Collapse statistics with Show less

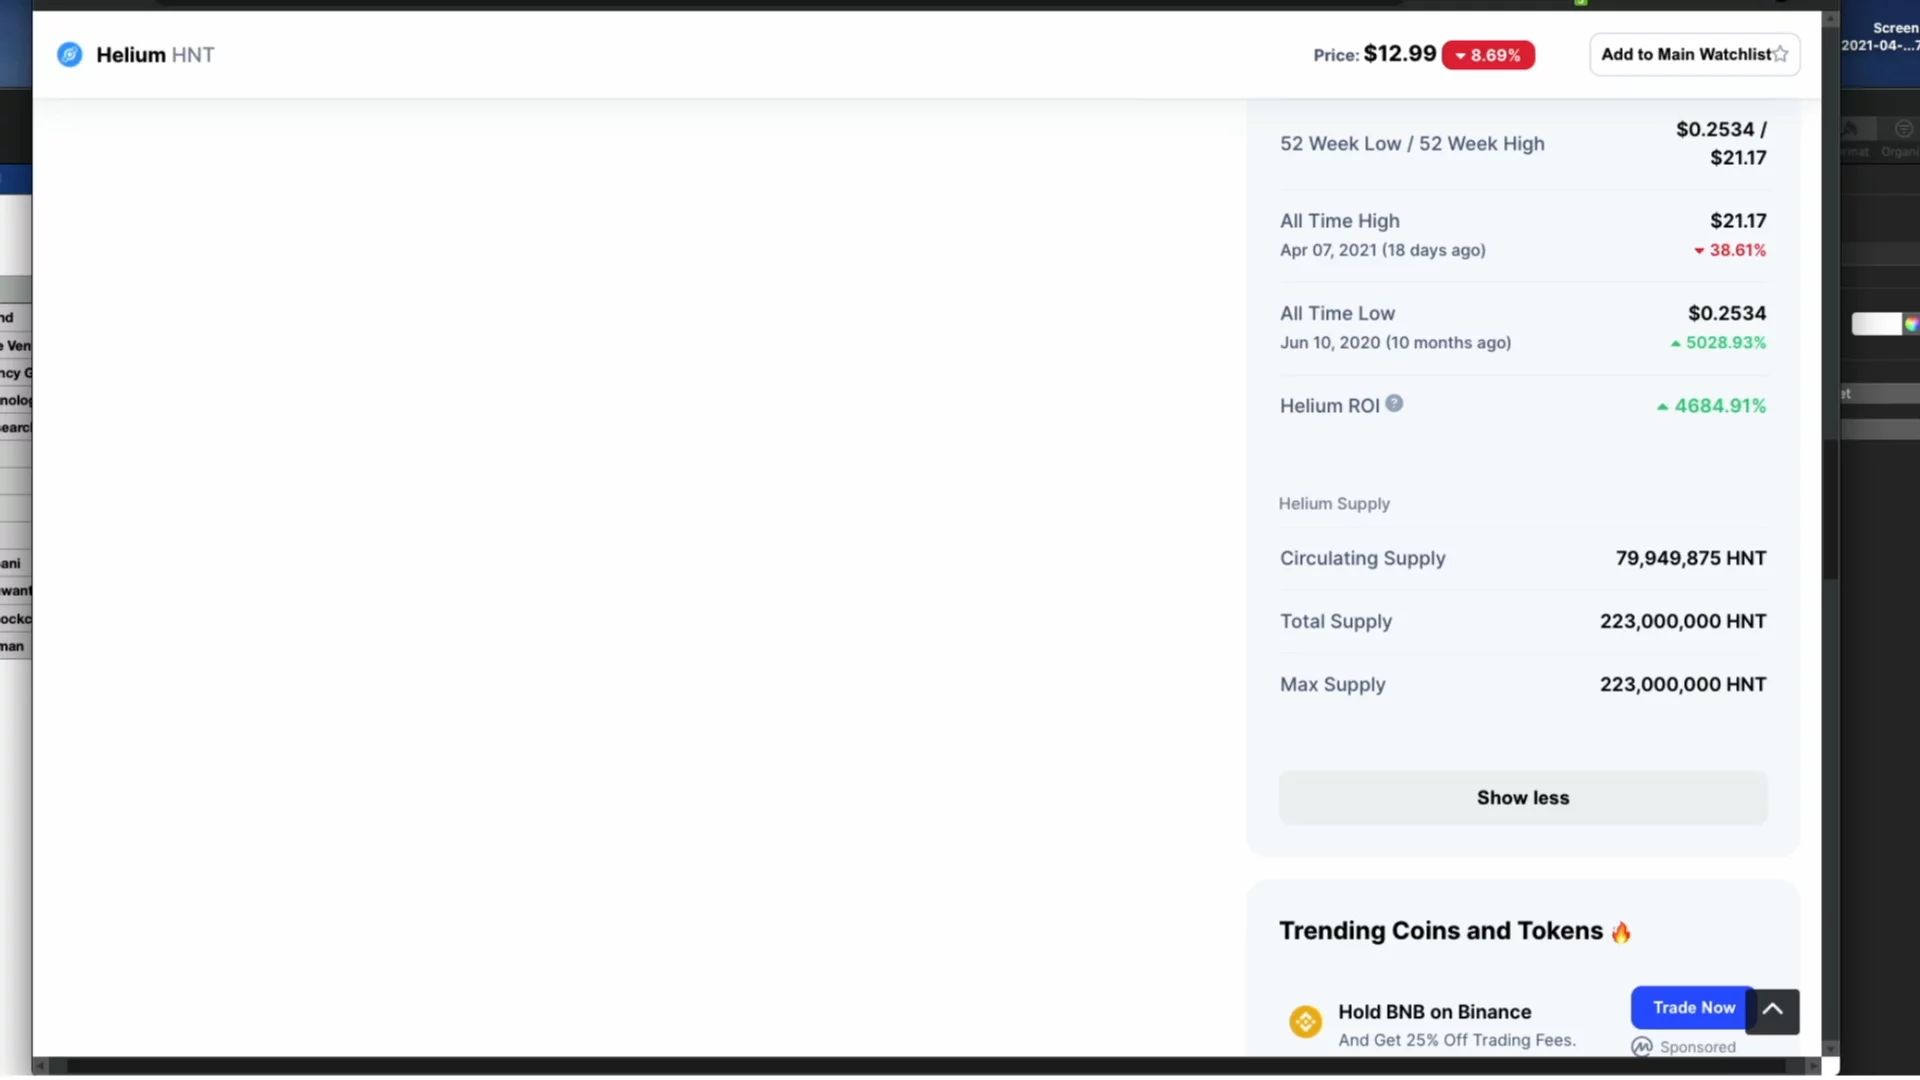coord(1522,798)
